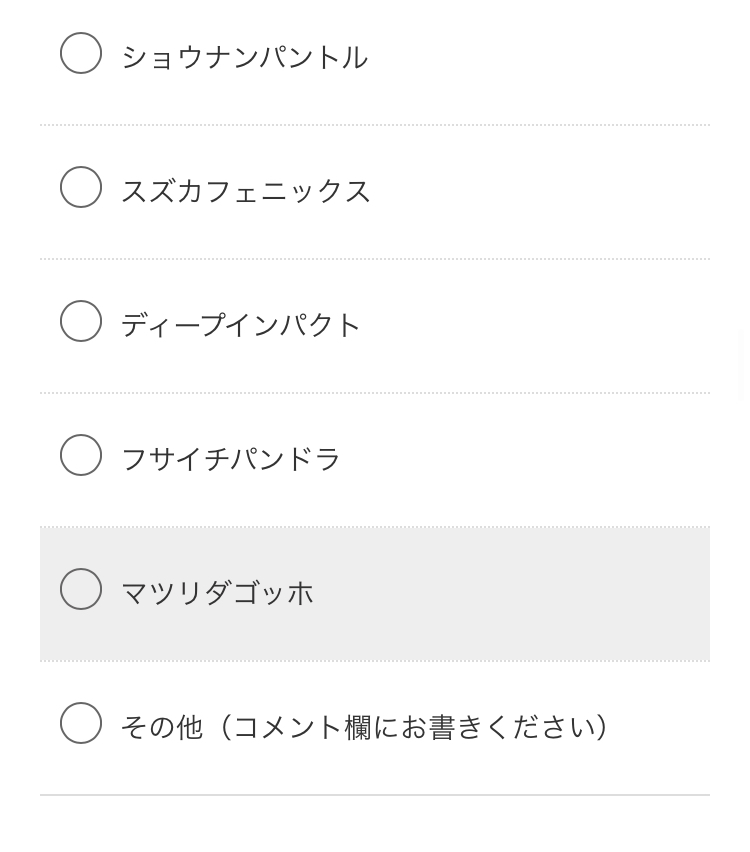Choose the ディープインパクト radio circle
Image resolution: width=750 pixels, height=852 pixels.
coord(81,322)
